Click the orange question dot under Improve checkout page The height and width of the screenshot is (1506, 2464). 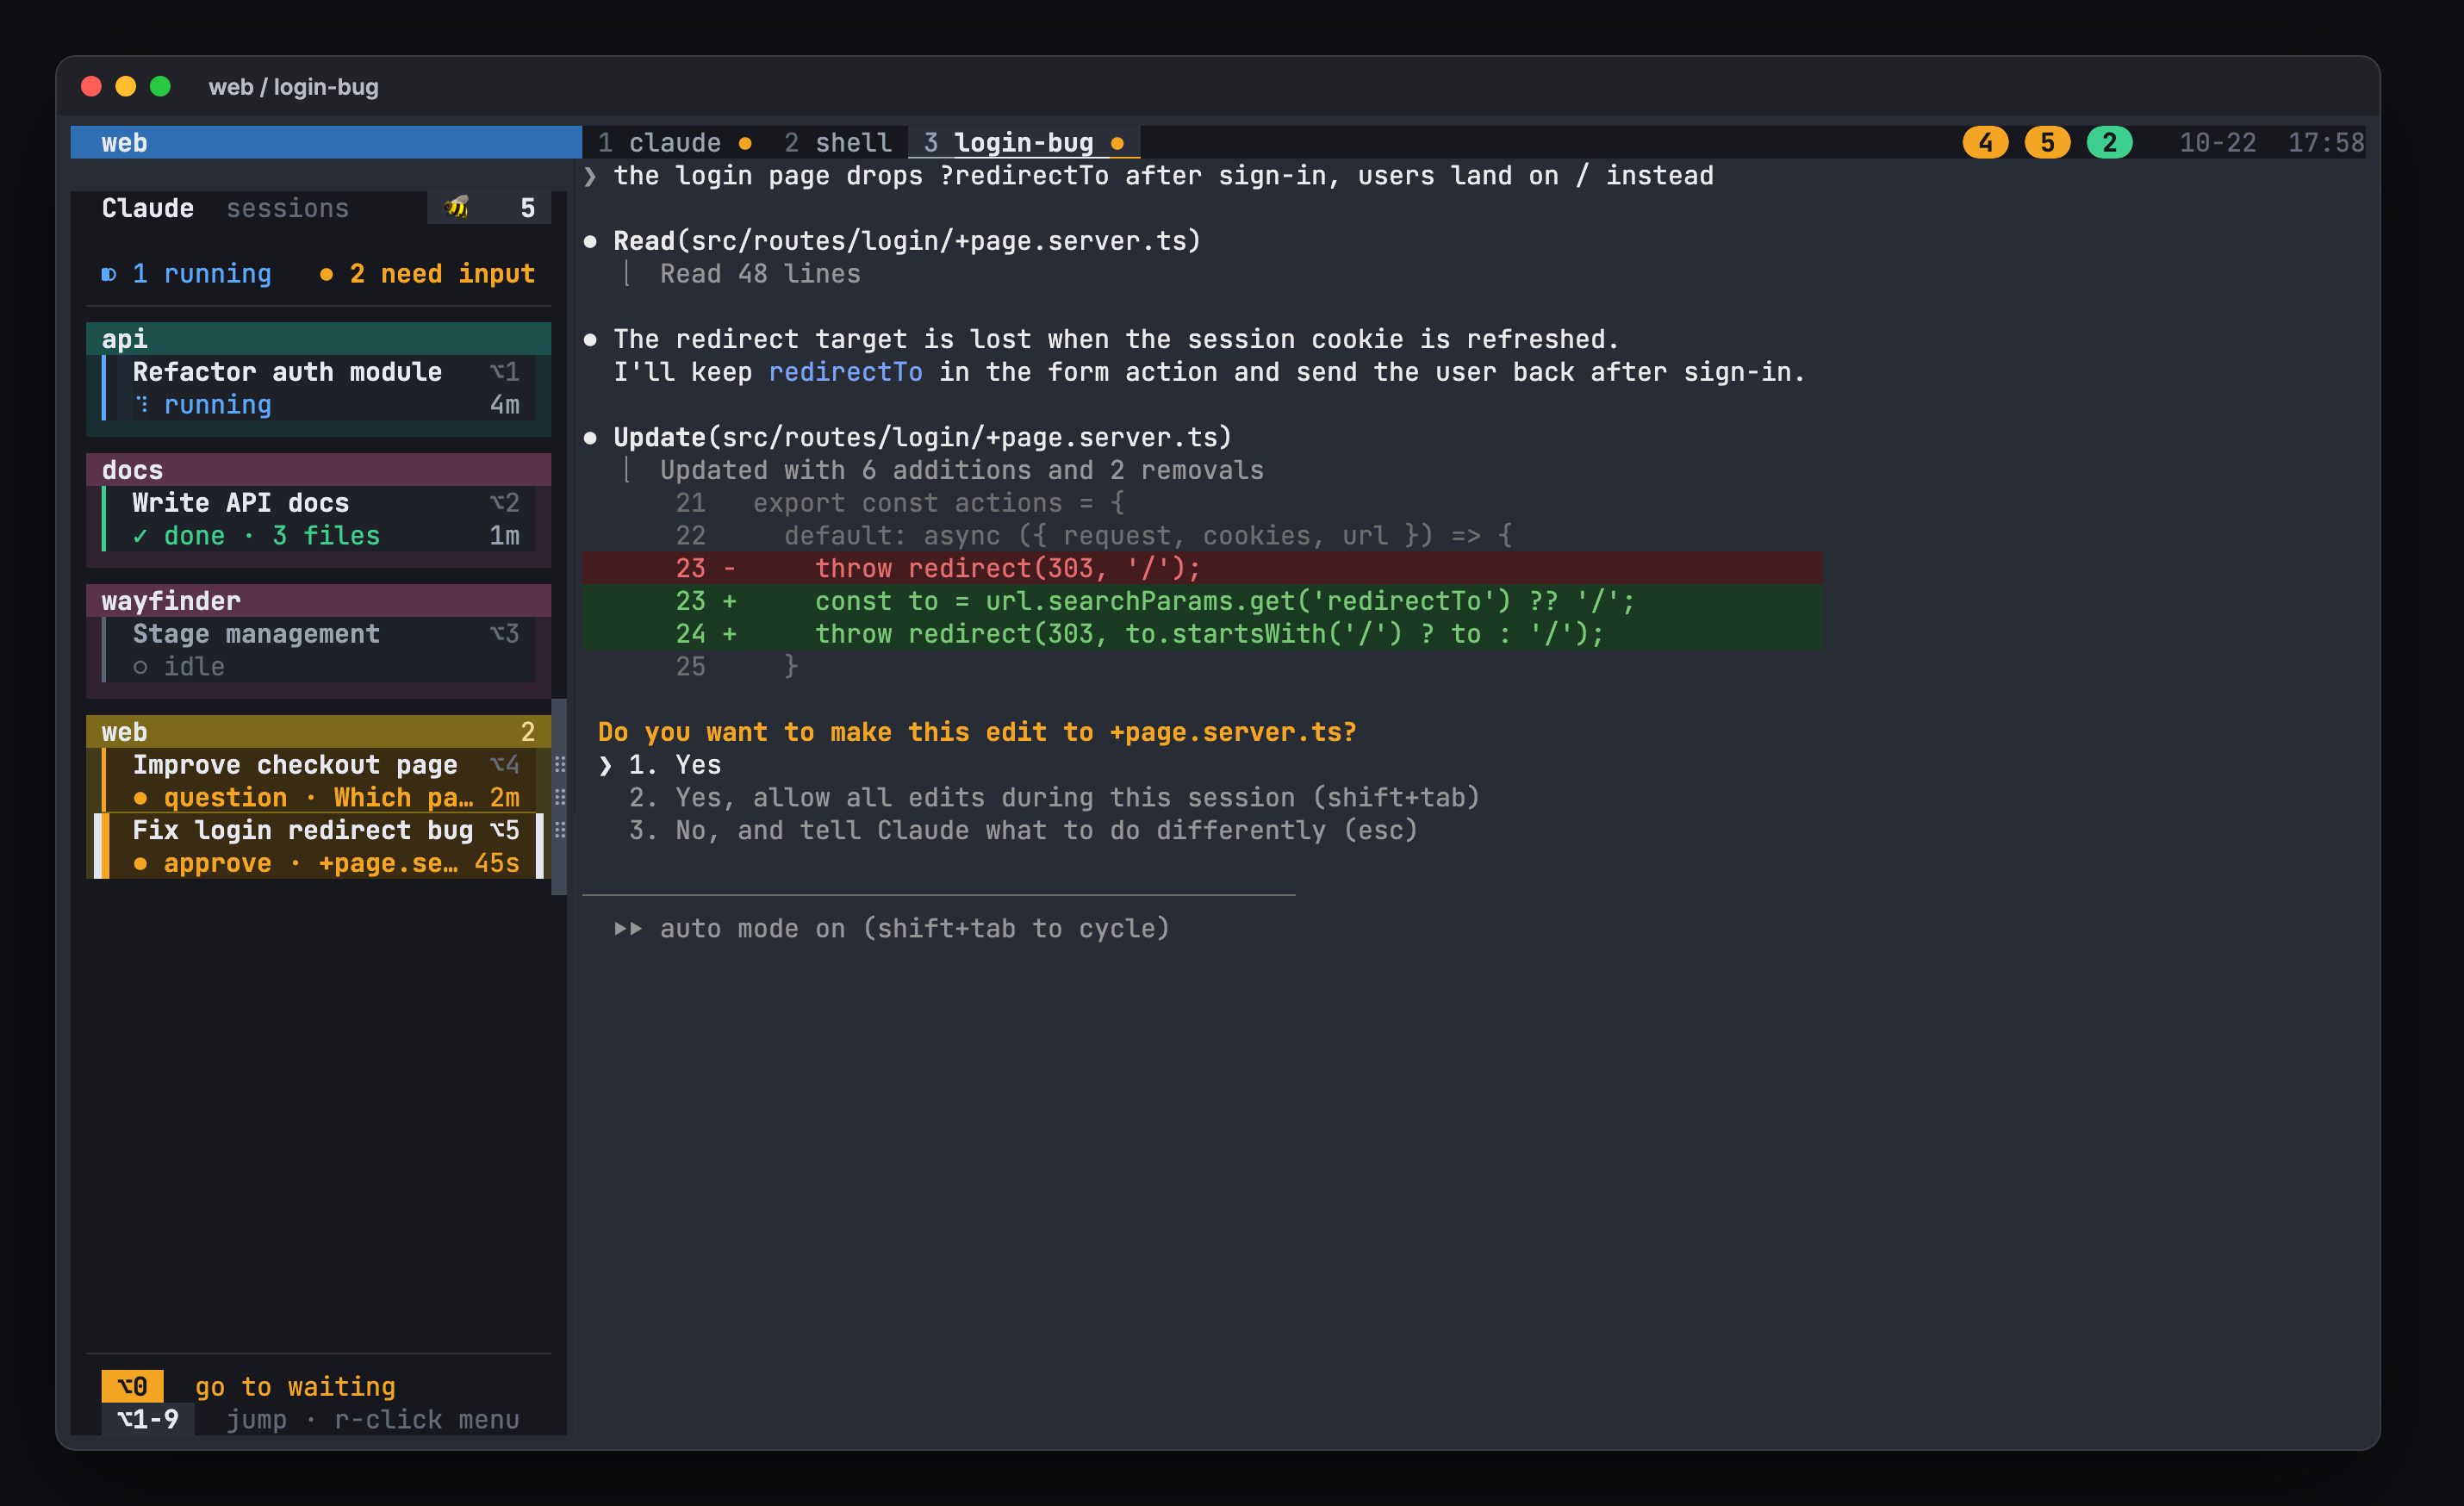click(x=140, y=798)
